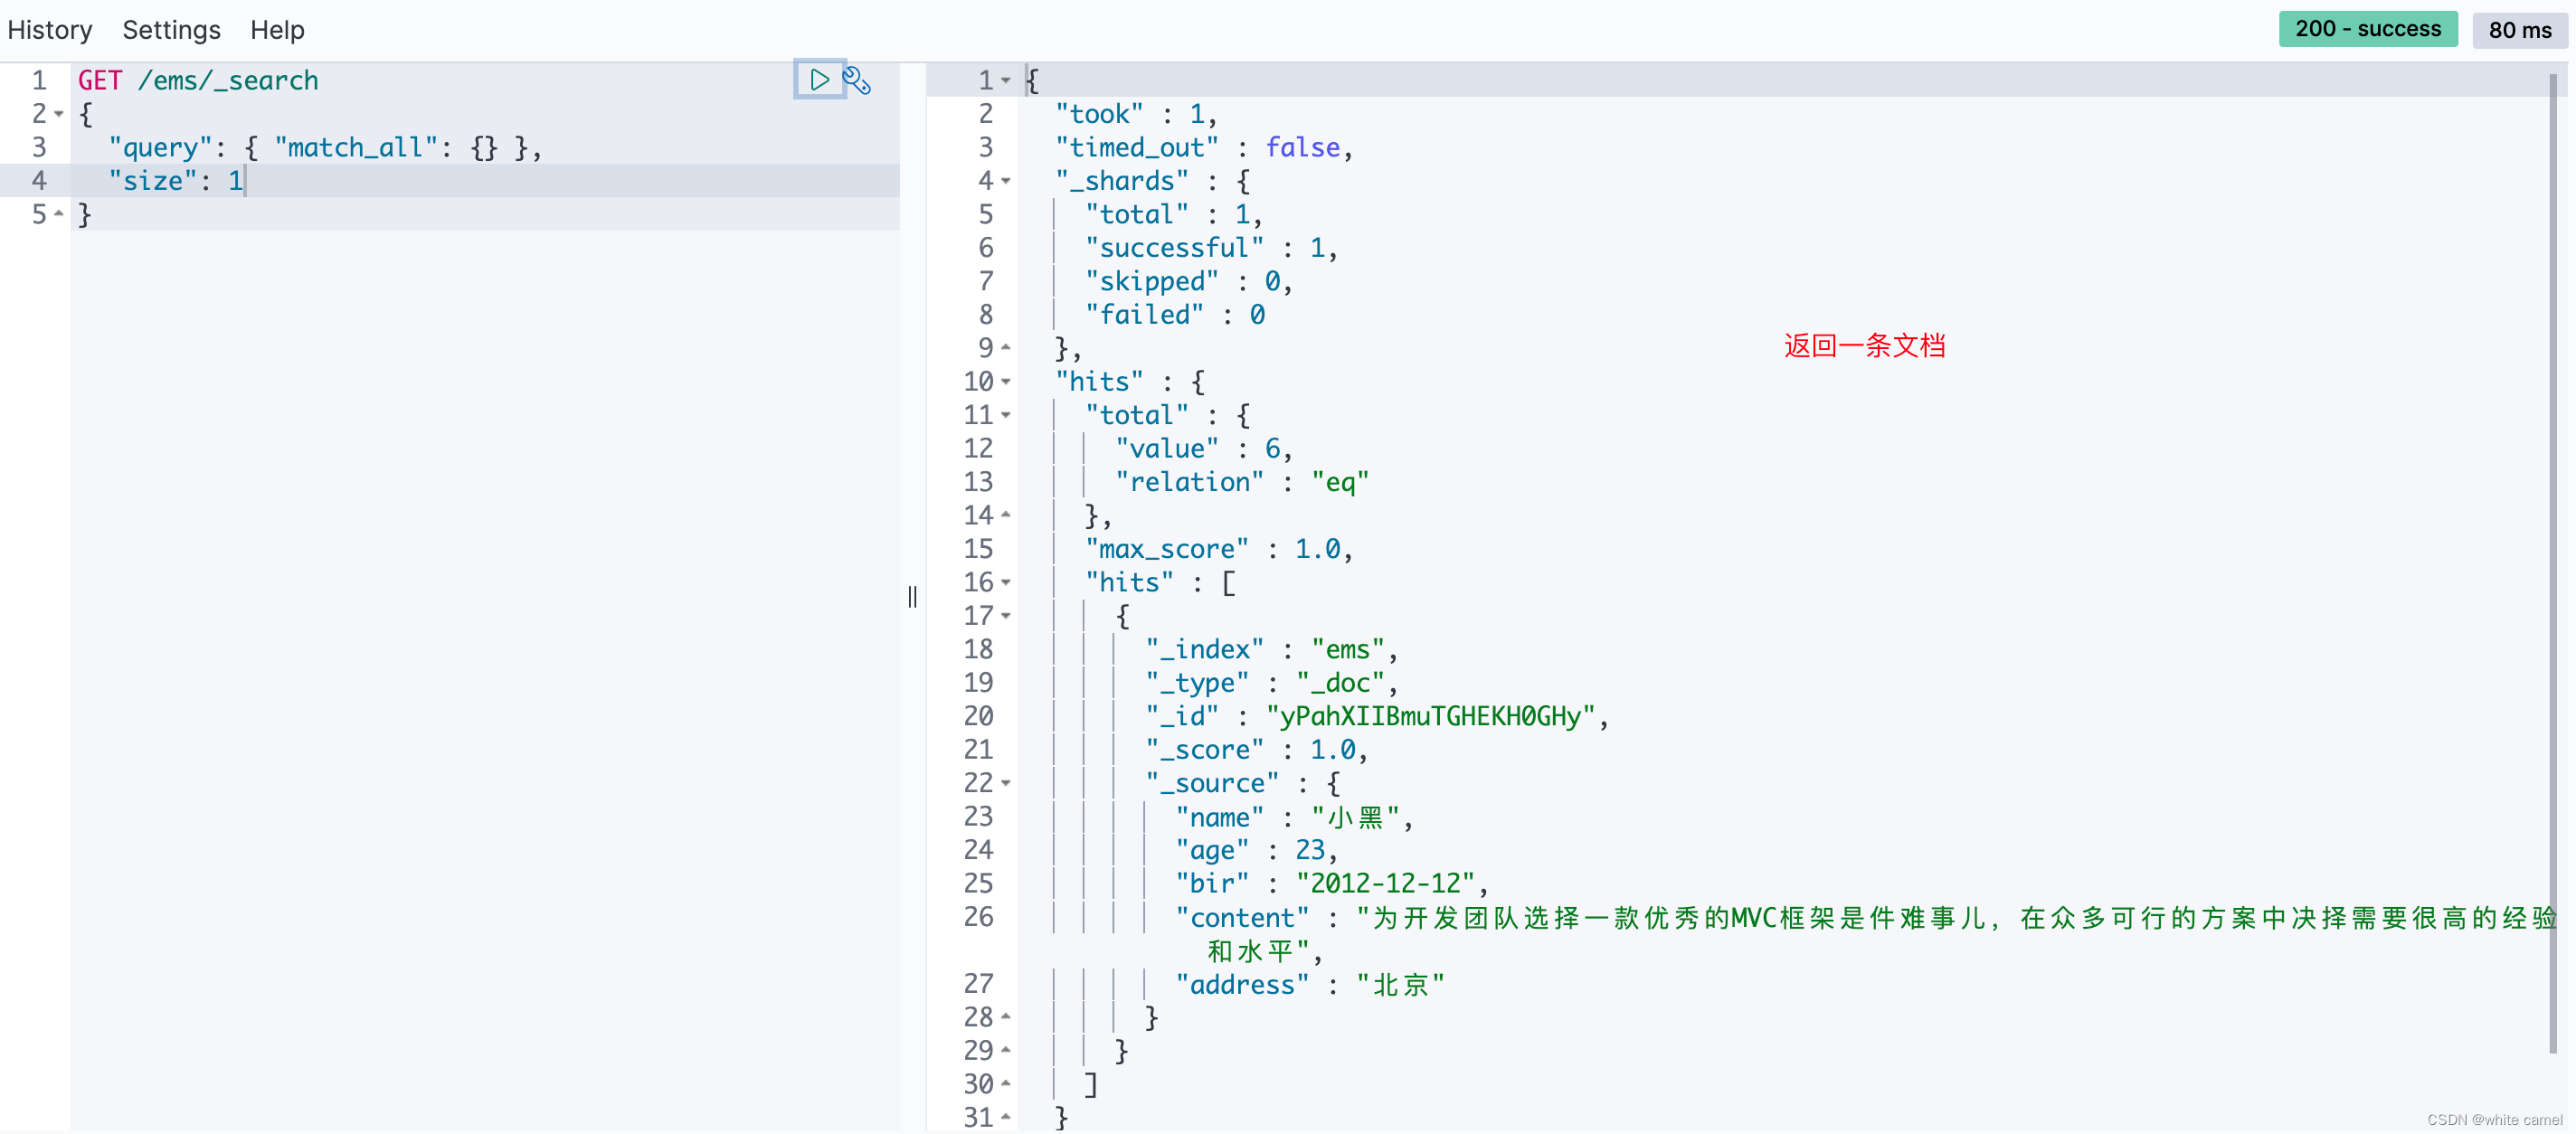The height and width of the screenshot is (1134, 2576).
Task: Click fold marker on response line 29
Action: 1006,1051
